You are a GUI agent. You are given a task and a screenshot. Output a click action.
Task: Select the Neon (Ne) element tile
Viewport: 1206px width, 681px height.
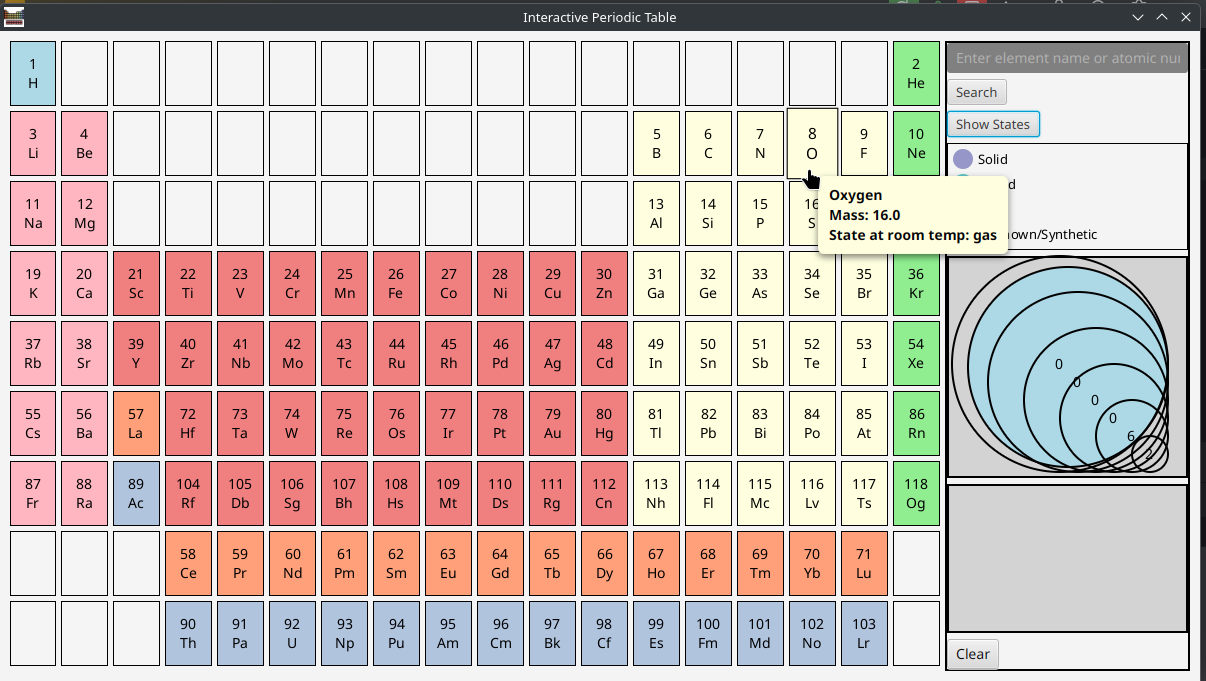(916, 143)
